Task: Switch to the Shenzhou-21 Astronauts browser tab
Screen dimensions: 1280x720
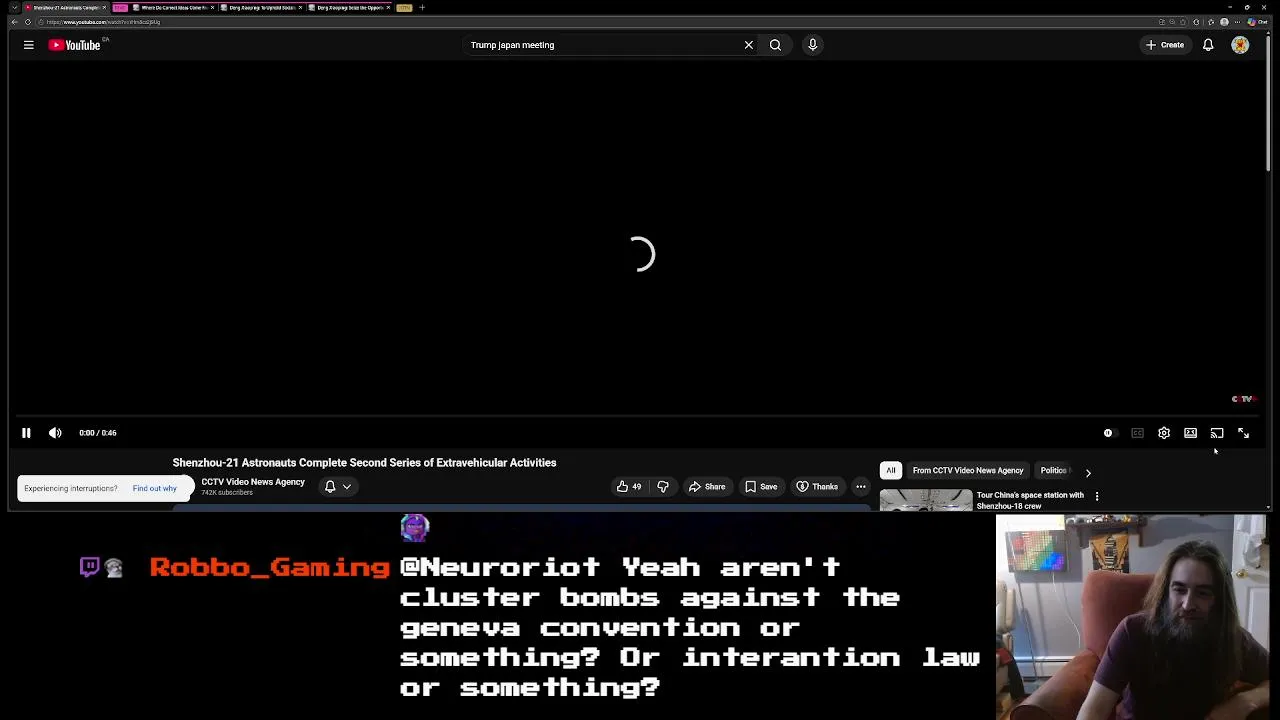Action: (x=65, y=7)
